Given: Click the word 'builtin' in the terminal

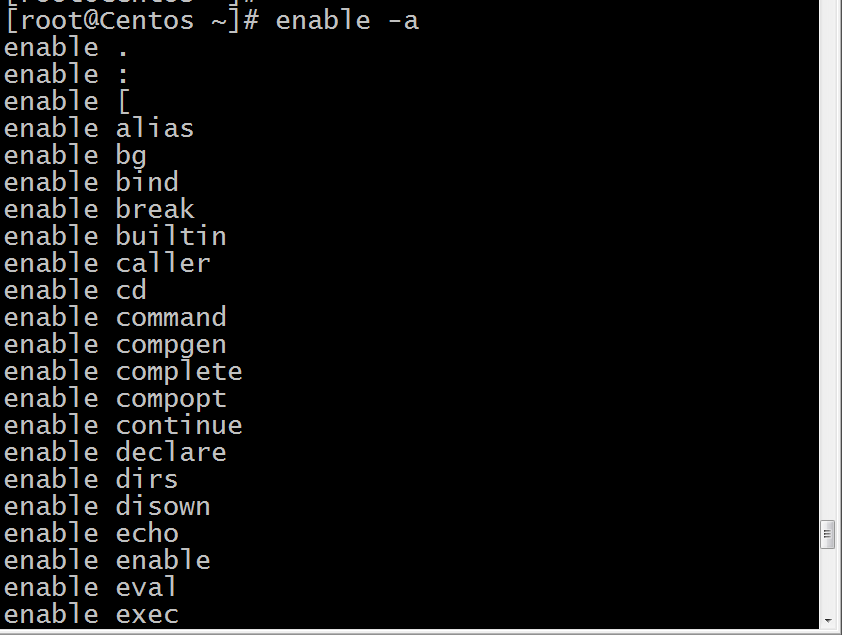Looking at the screenshot, I should (171, 237).
